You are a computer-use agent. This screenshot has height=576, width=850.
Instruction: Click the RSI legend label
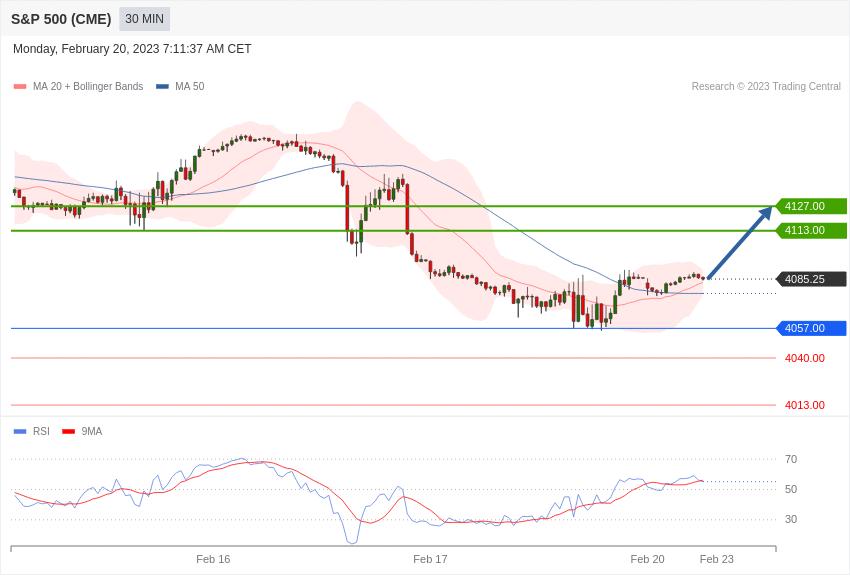point(41,431)
